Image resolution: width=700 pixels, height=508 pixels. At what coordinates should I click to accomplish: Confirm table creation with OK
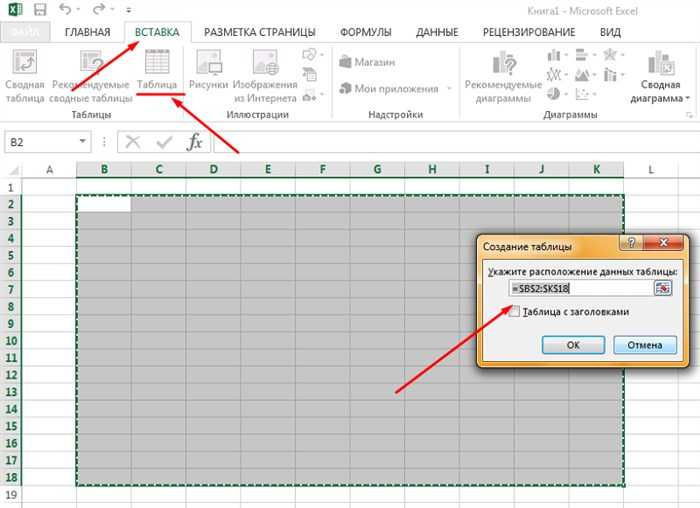pyautogui.click(x=573, y=345)
